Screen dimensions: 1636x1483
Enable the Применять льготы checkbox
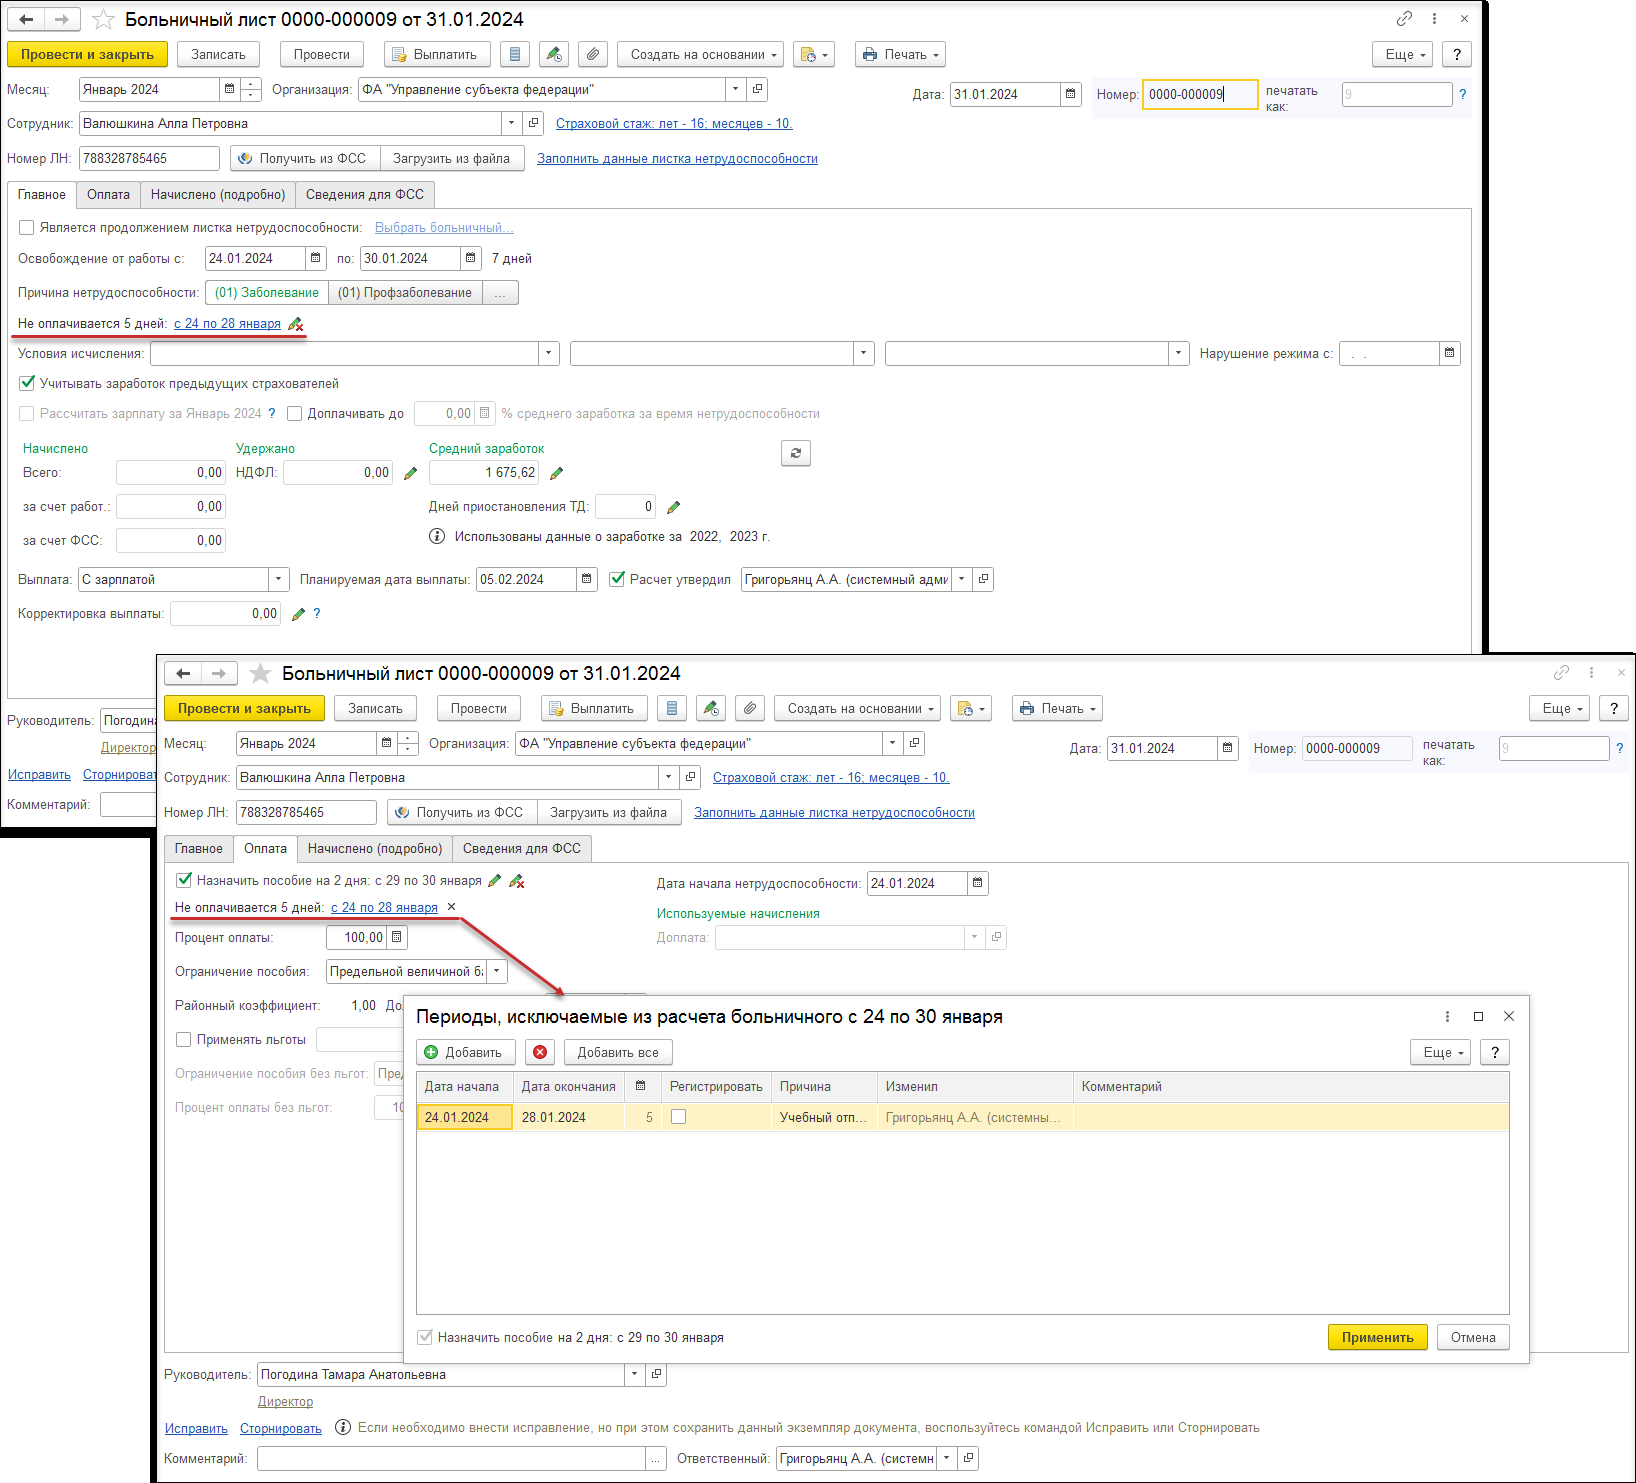pyautogui.click(x=184, y=1039)
